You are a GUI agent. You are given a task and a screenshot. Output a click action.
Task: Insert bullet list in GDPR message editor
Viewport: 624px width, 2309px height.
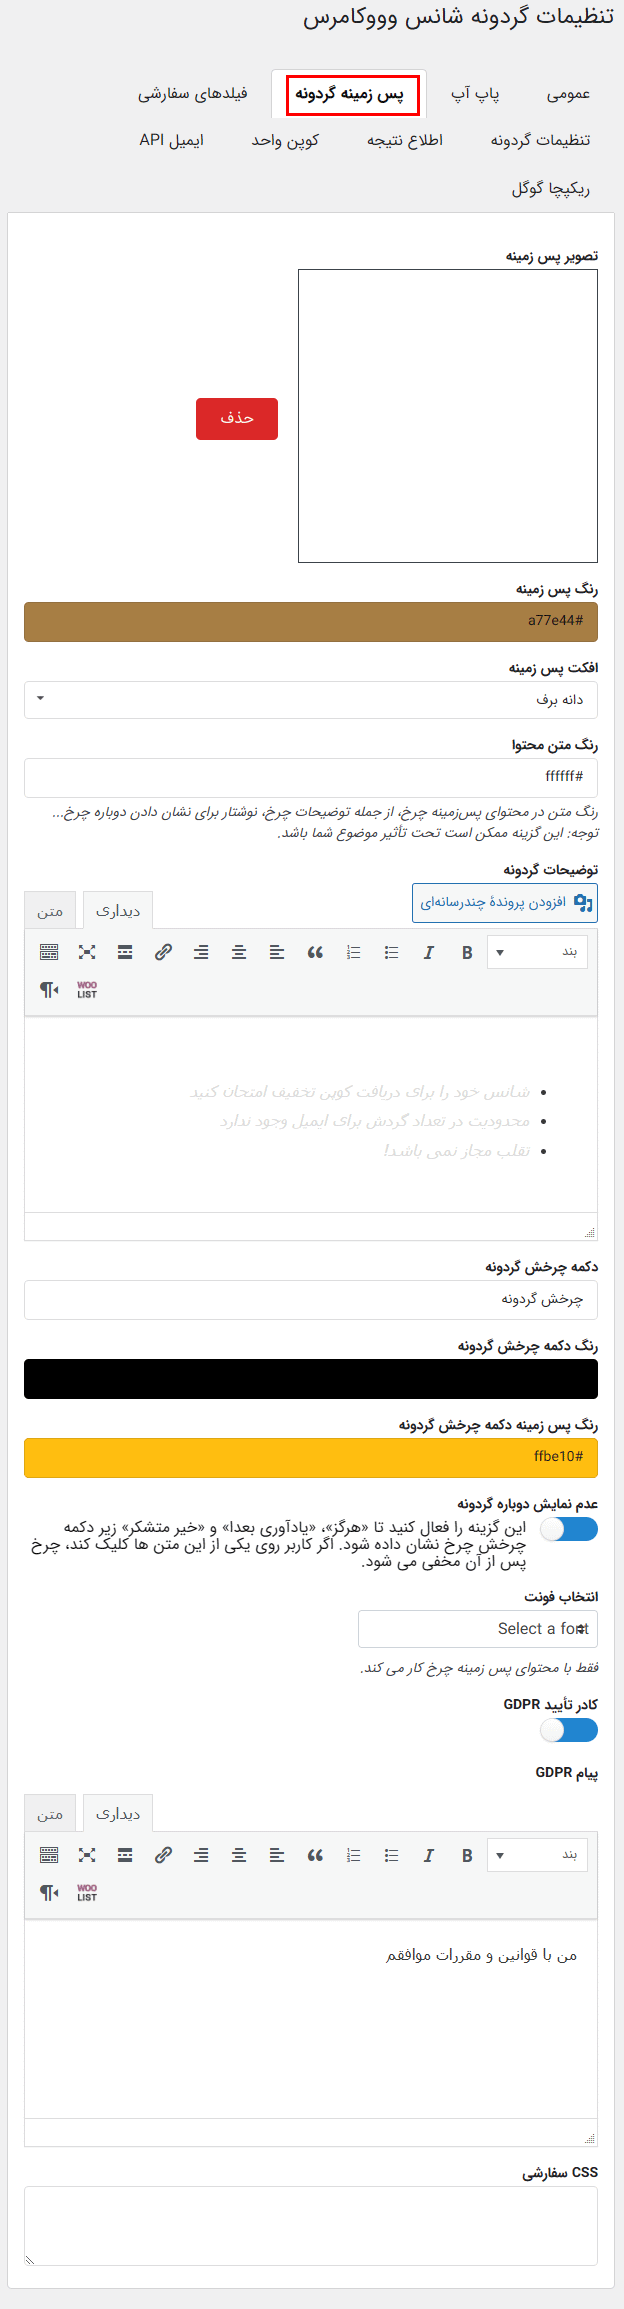391,1855
